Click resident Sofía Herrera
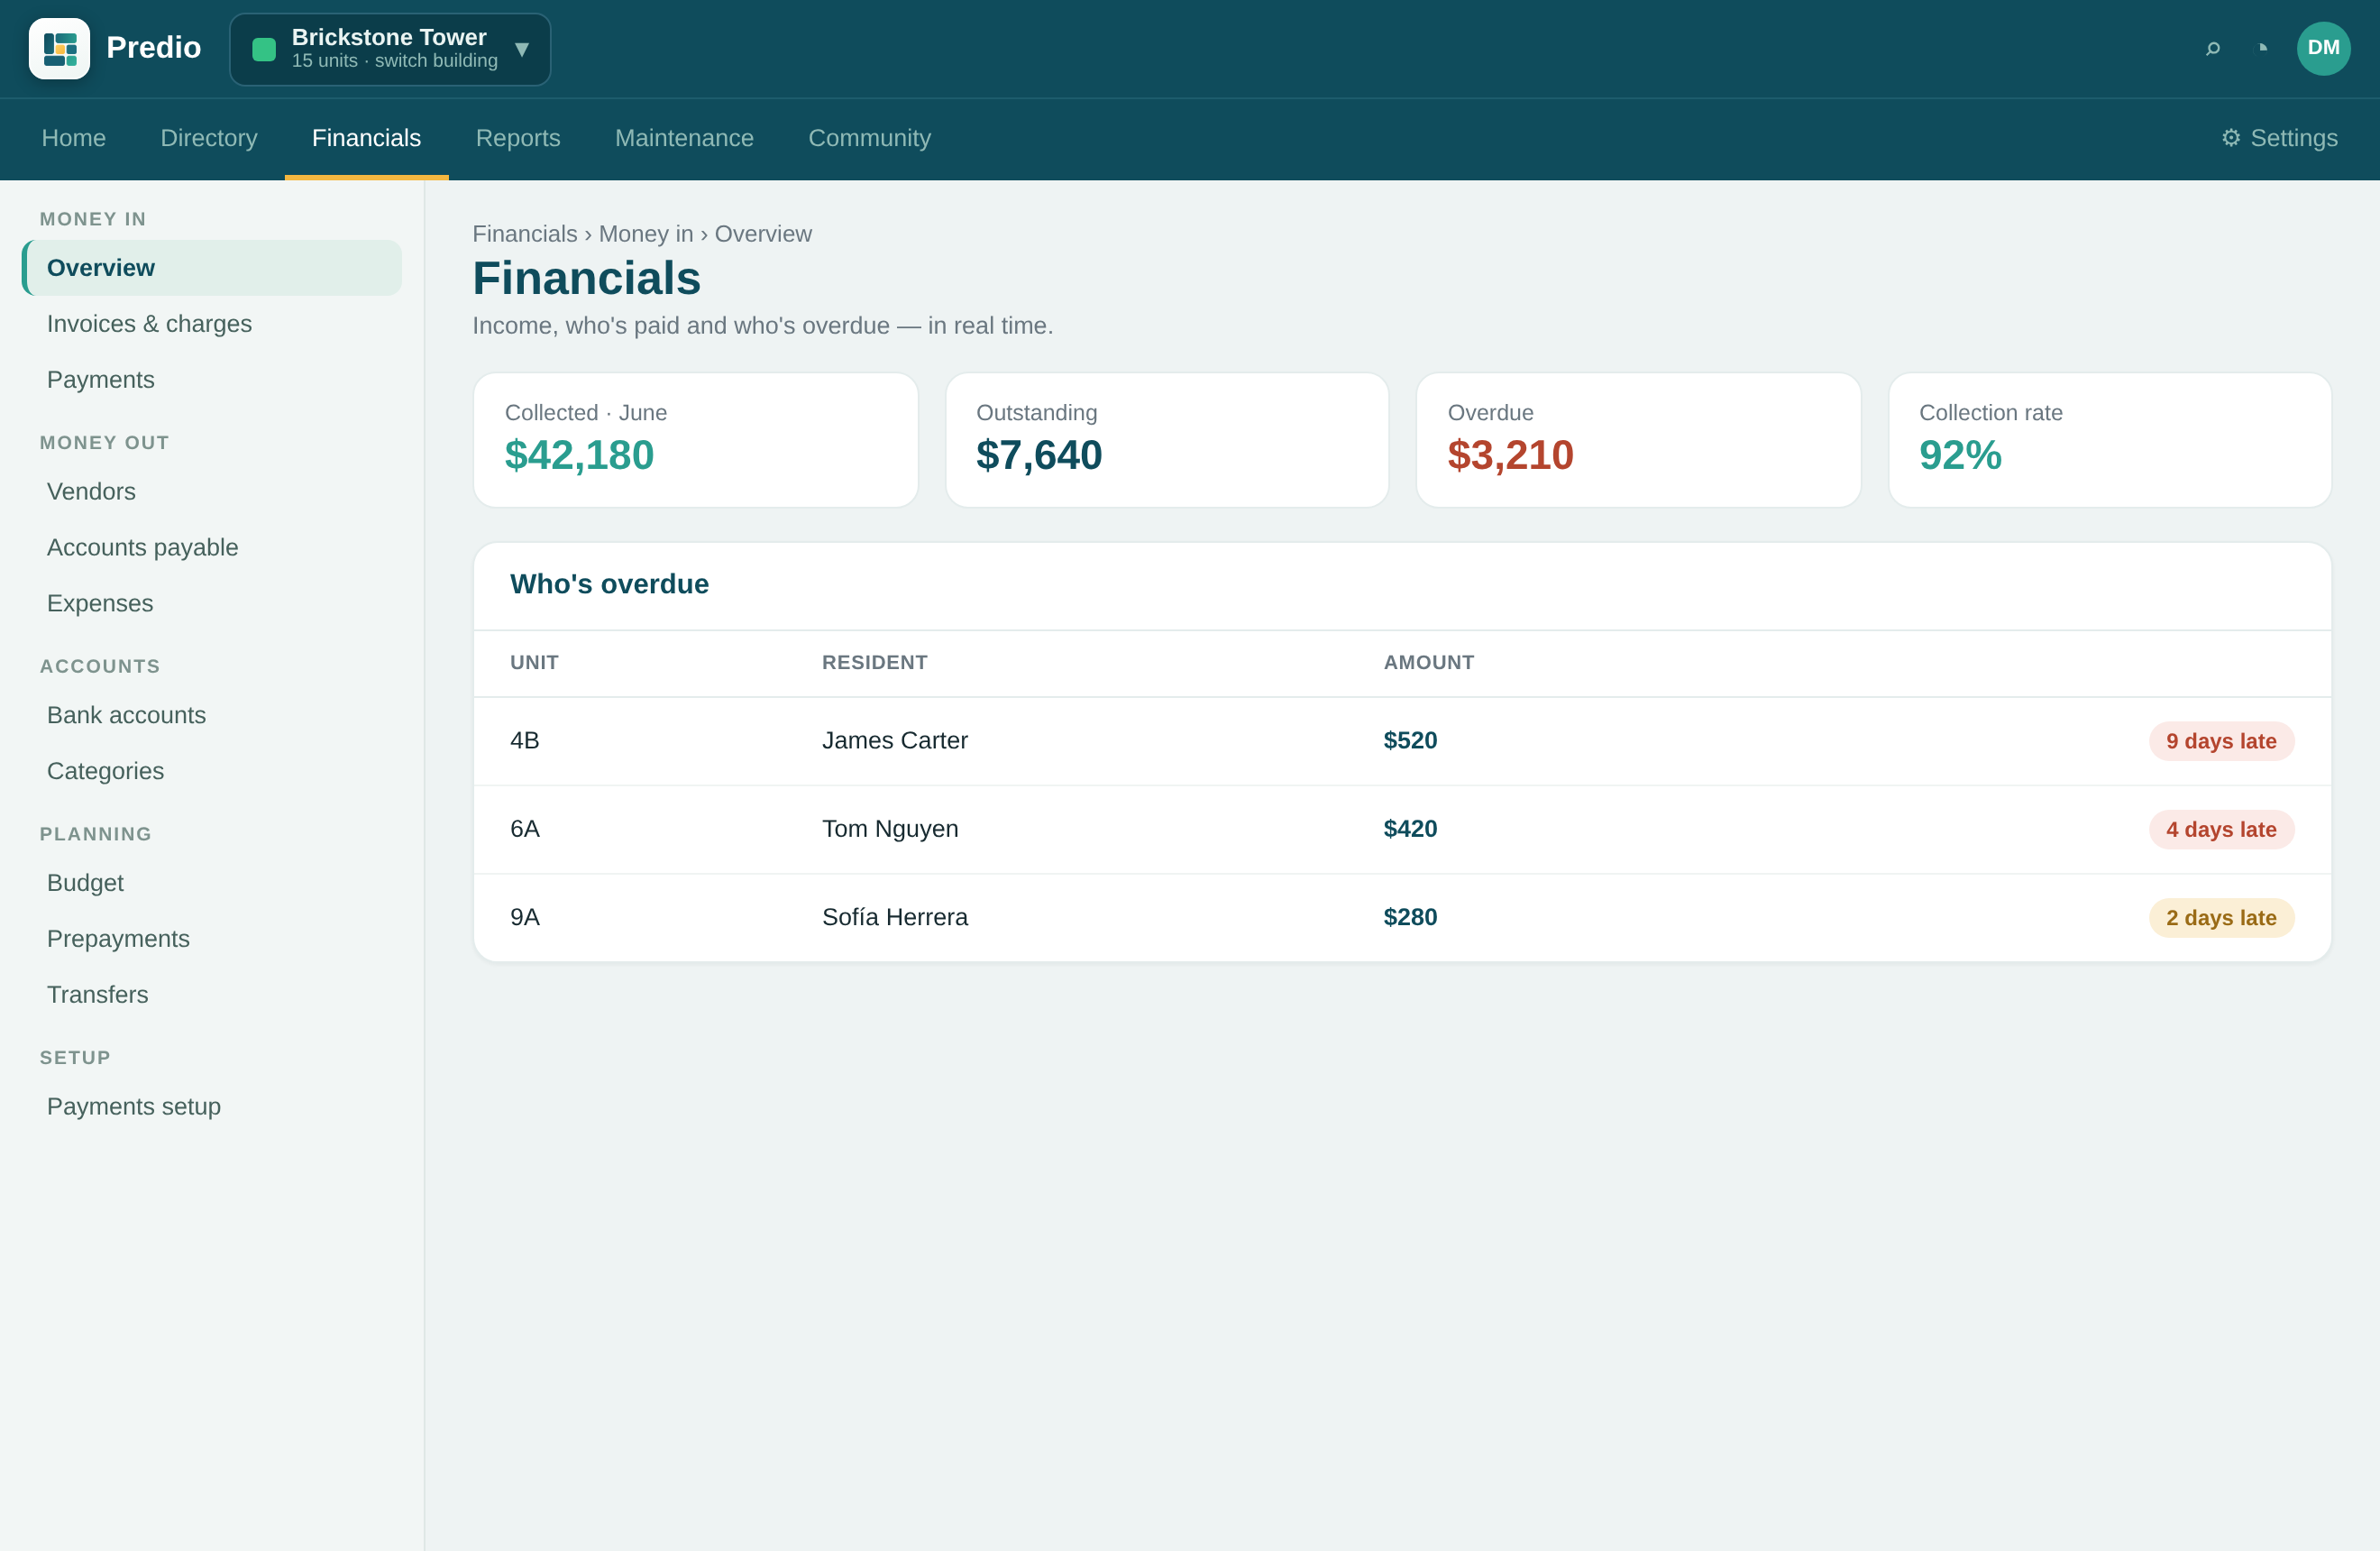 (895, 917)
